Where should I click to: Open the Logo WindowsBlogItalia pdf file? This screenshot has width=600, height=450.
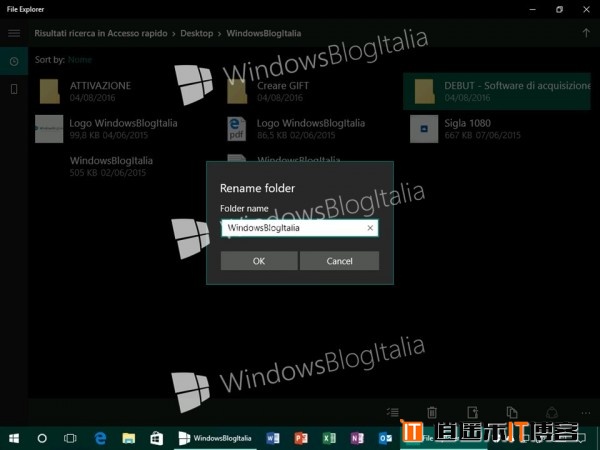295,129
